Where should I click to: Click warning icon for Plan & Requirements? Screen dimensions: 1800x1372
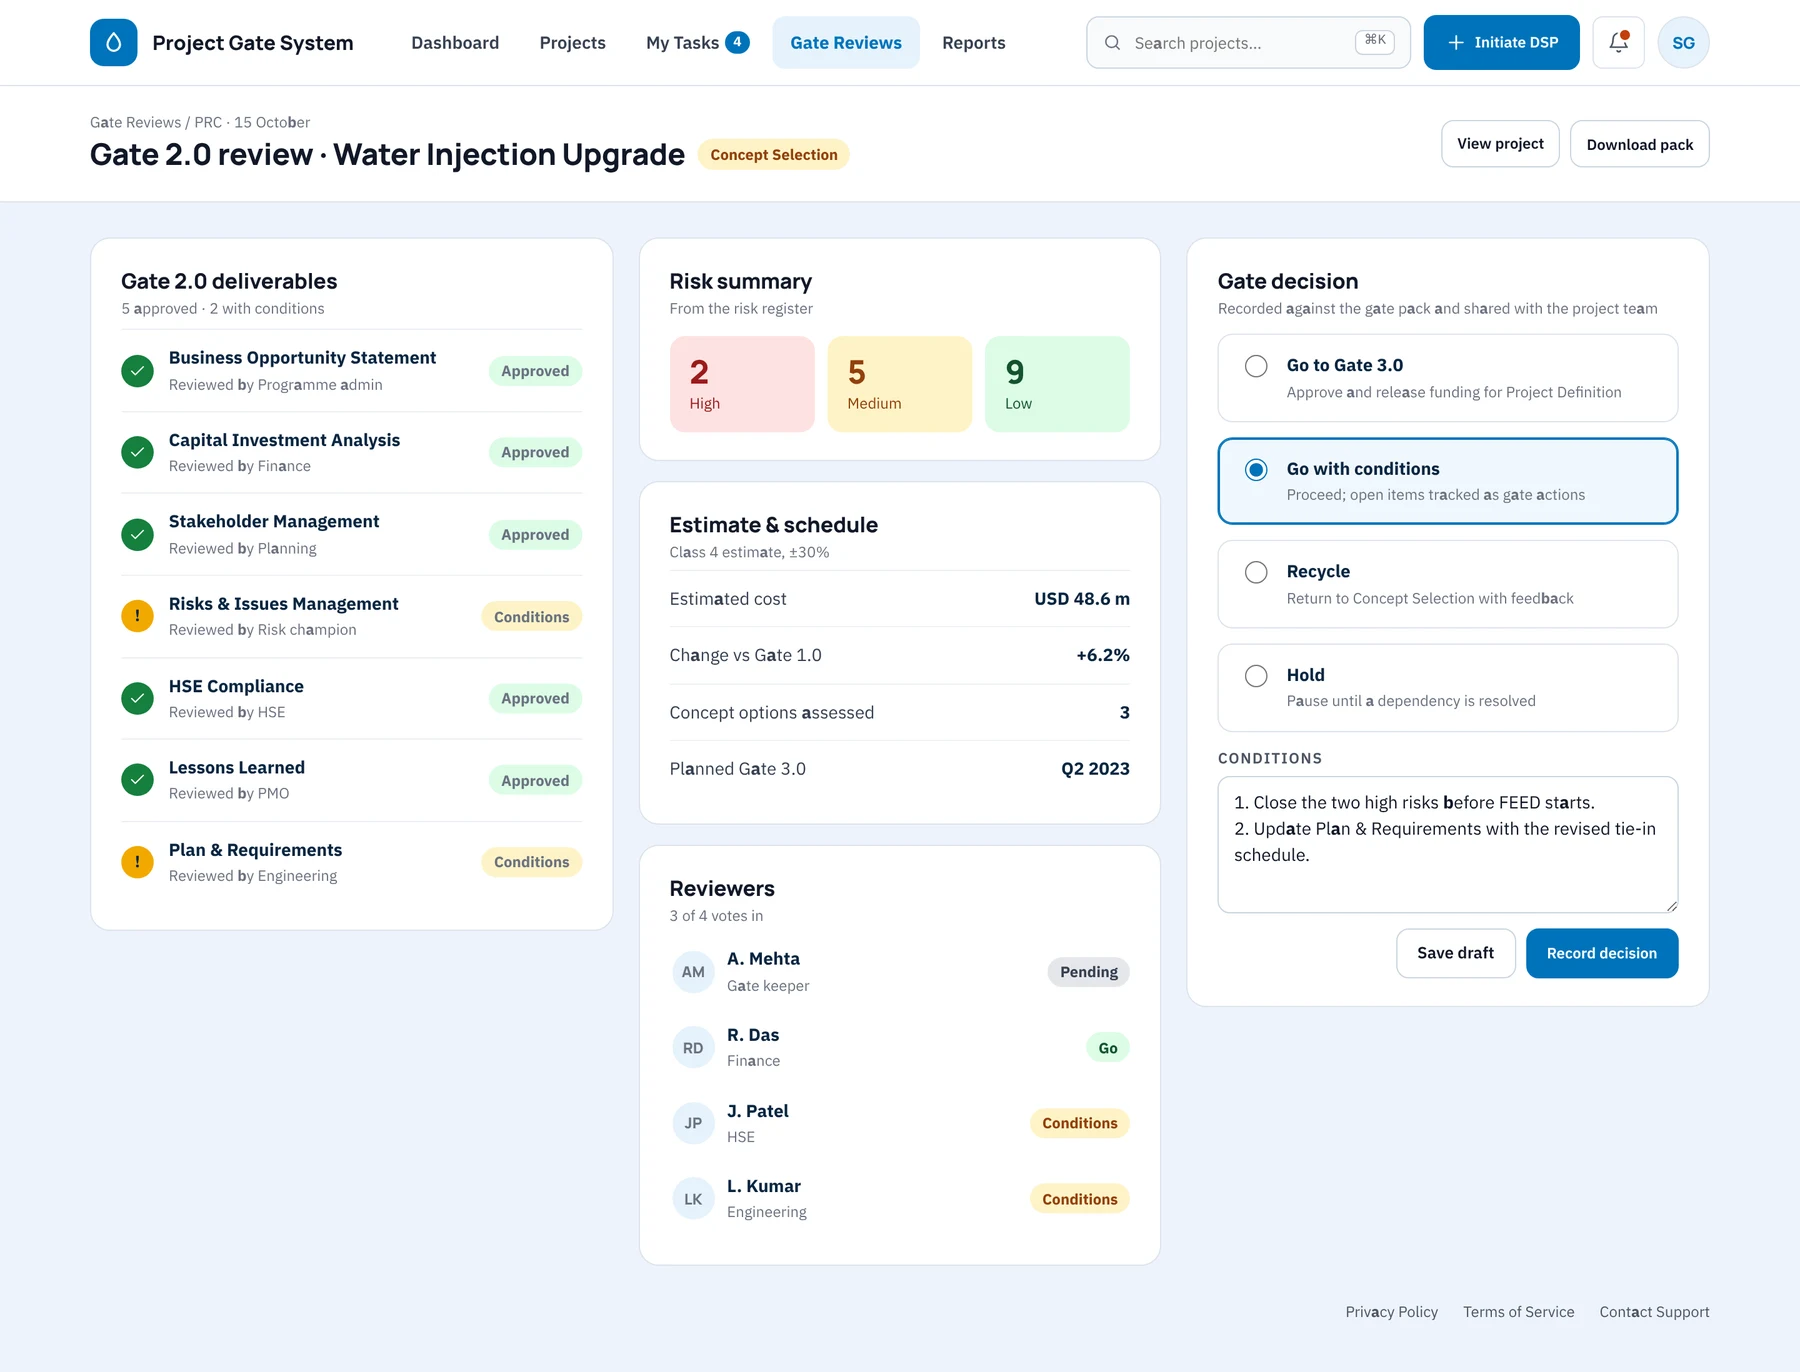[x=137, y=861]
